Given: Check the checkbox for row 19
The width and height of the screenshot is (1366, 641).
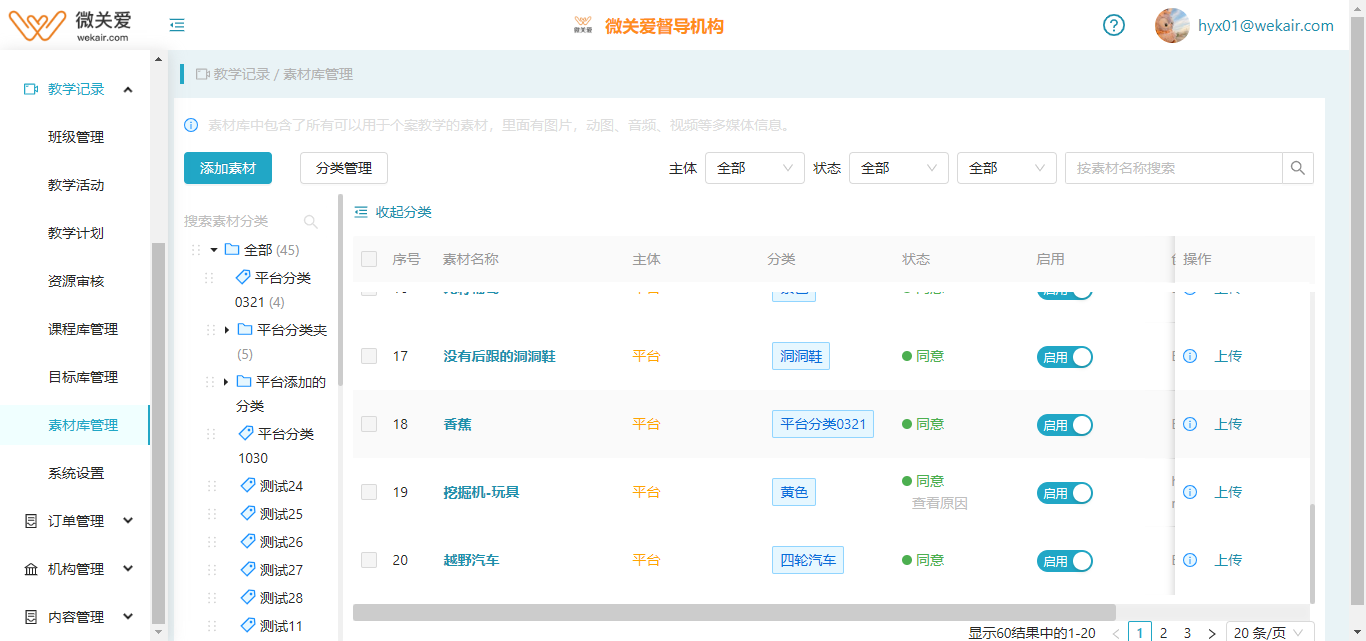Looking at the screenshot, I should click(x=369, y=492).
